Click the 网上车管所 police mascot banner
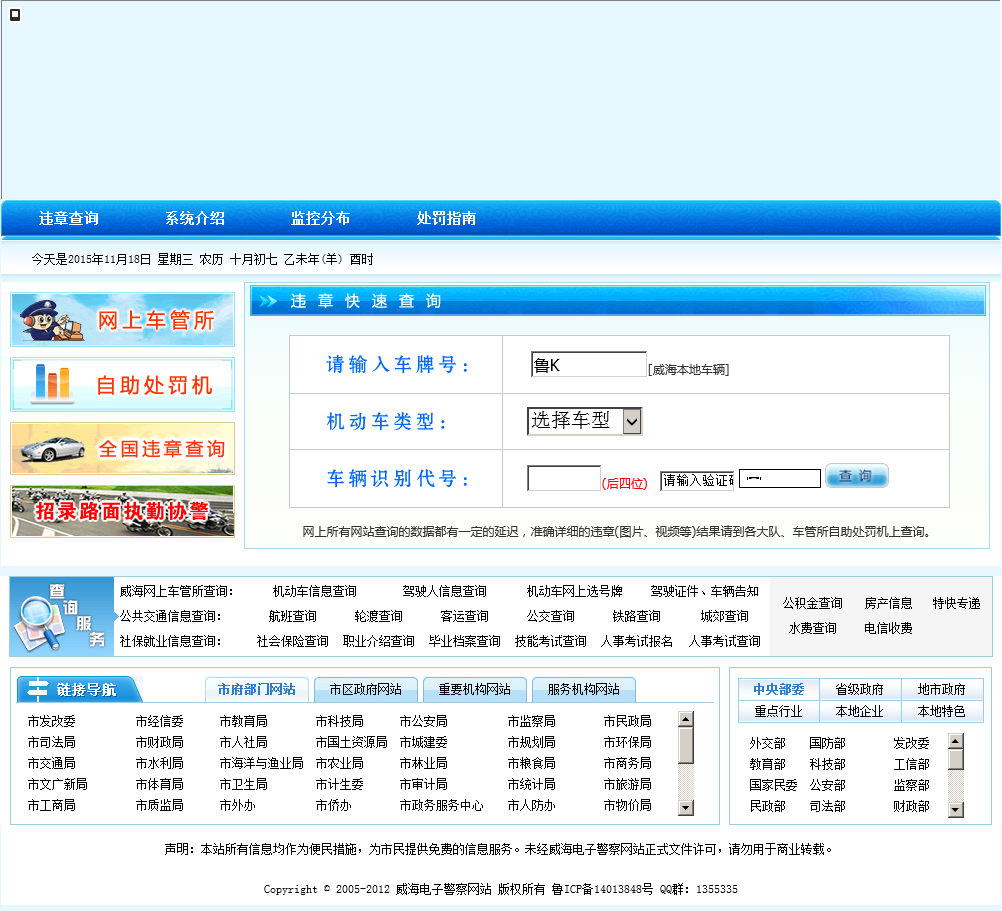The width and height of the screenshot is (1002, 911). [123, 320]
